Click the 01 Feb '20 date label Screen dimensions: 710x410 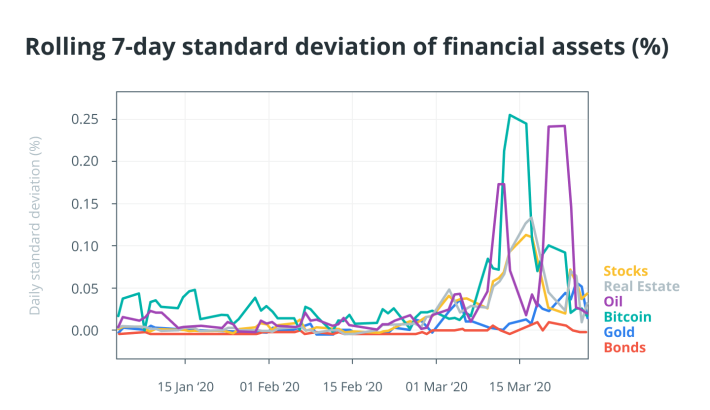(x=269, y=387)
